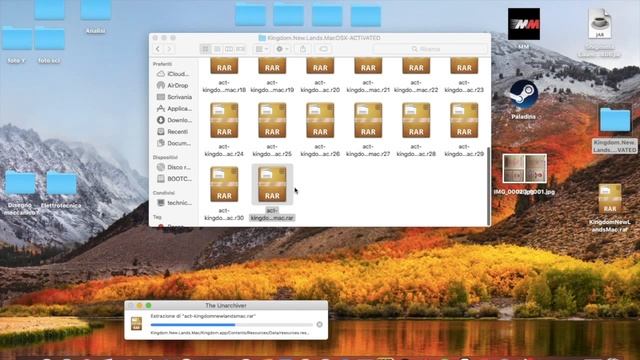Open the Finder arrange-by dropdown
Screen dimensions: 640x360
tap(261, 49)
